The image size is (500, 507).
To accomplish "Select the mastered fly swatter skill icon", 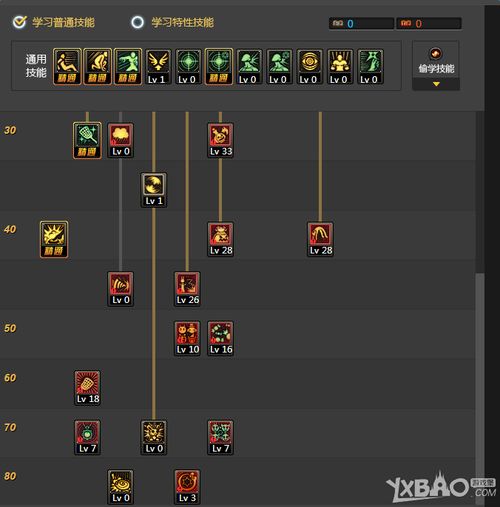I will coord(87,140).
